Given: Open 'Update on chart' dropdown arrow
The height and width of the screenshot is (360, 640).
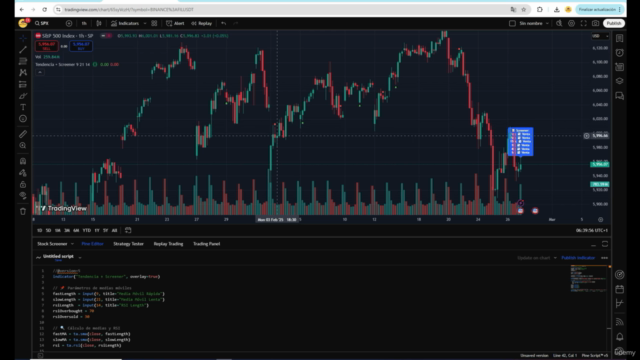Looking at the screenshot, I should point(555,258).
